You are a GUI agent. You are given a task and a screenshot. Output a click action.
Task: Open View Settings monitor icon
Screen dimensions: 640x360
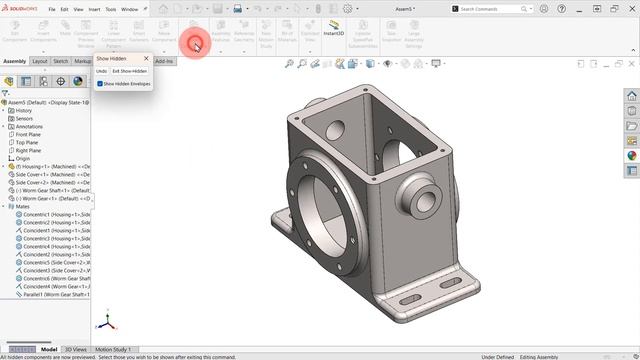(x=436, y=64)
